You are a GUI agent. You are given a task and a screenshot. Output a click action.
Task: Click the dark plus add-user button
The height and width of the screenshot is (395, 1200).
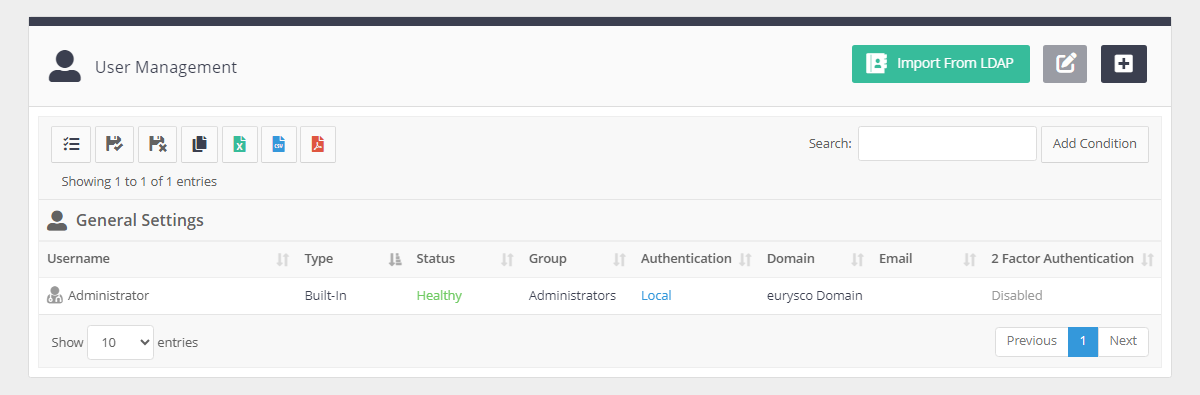click(x=1124, y=64)
